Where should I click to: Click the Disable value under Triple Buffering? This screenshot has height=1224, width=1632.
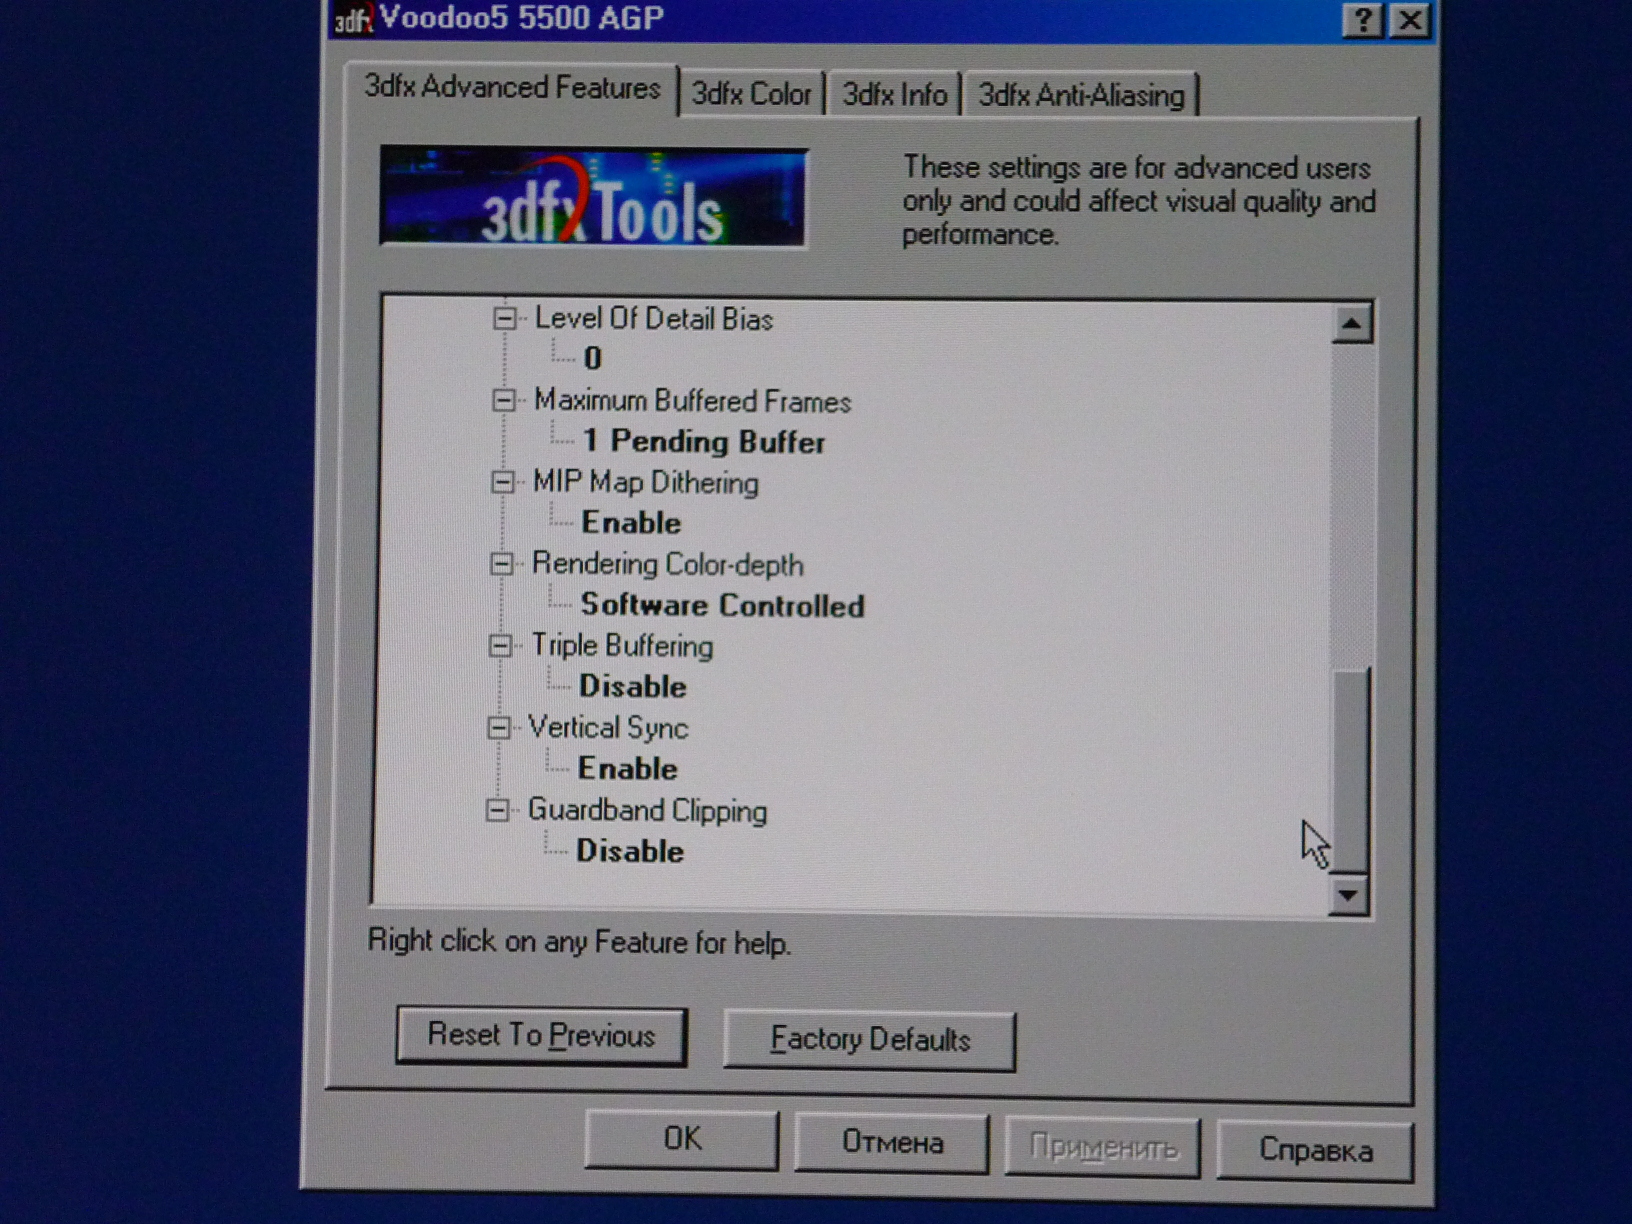click(632, 686)
